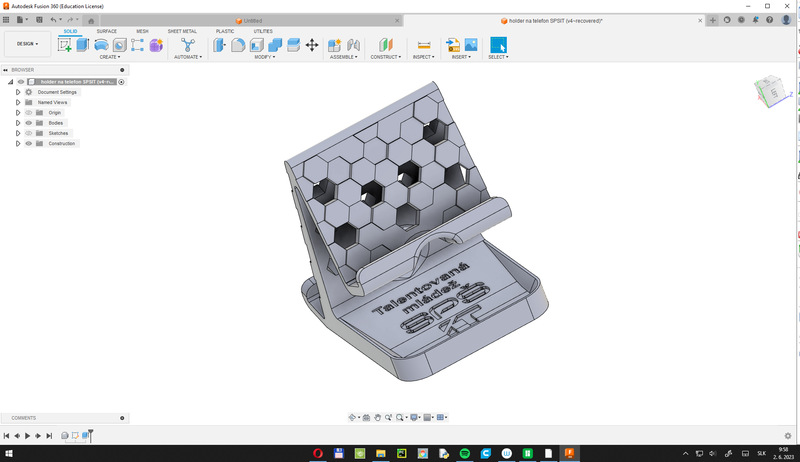Expand the Document Settings node

18,92
